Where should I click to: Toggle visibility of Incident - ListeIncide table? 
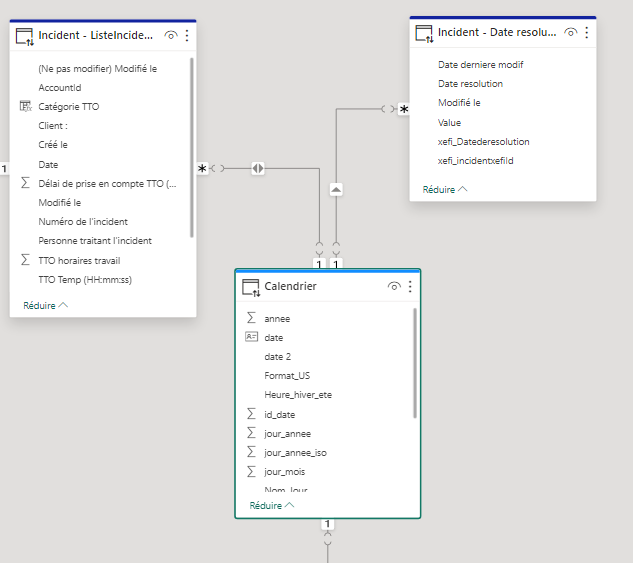pyautogui.click(x=171, y=36)
